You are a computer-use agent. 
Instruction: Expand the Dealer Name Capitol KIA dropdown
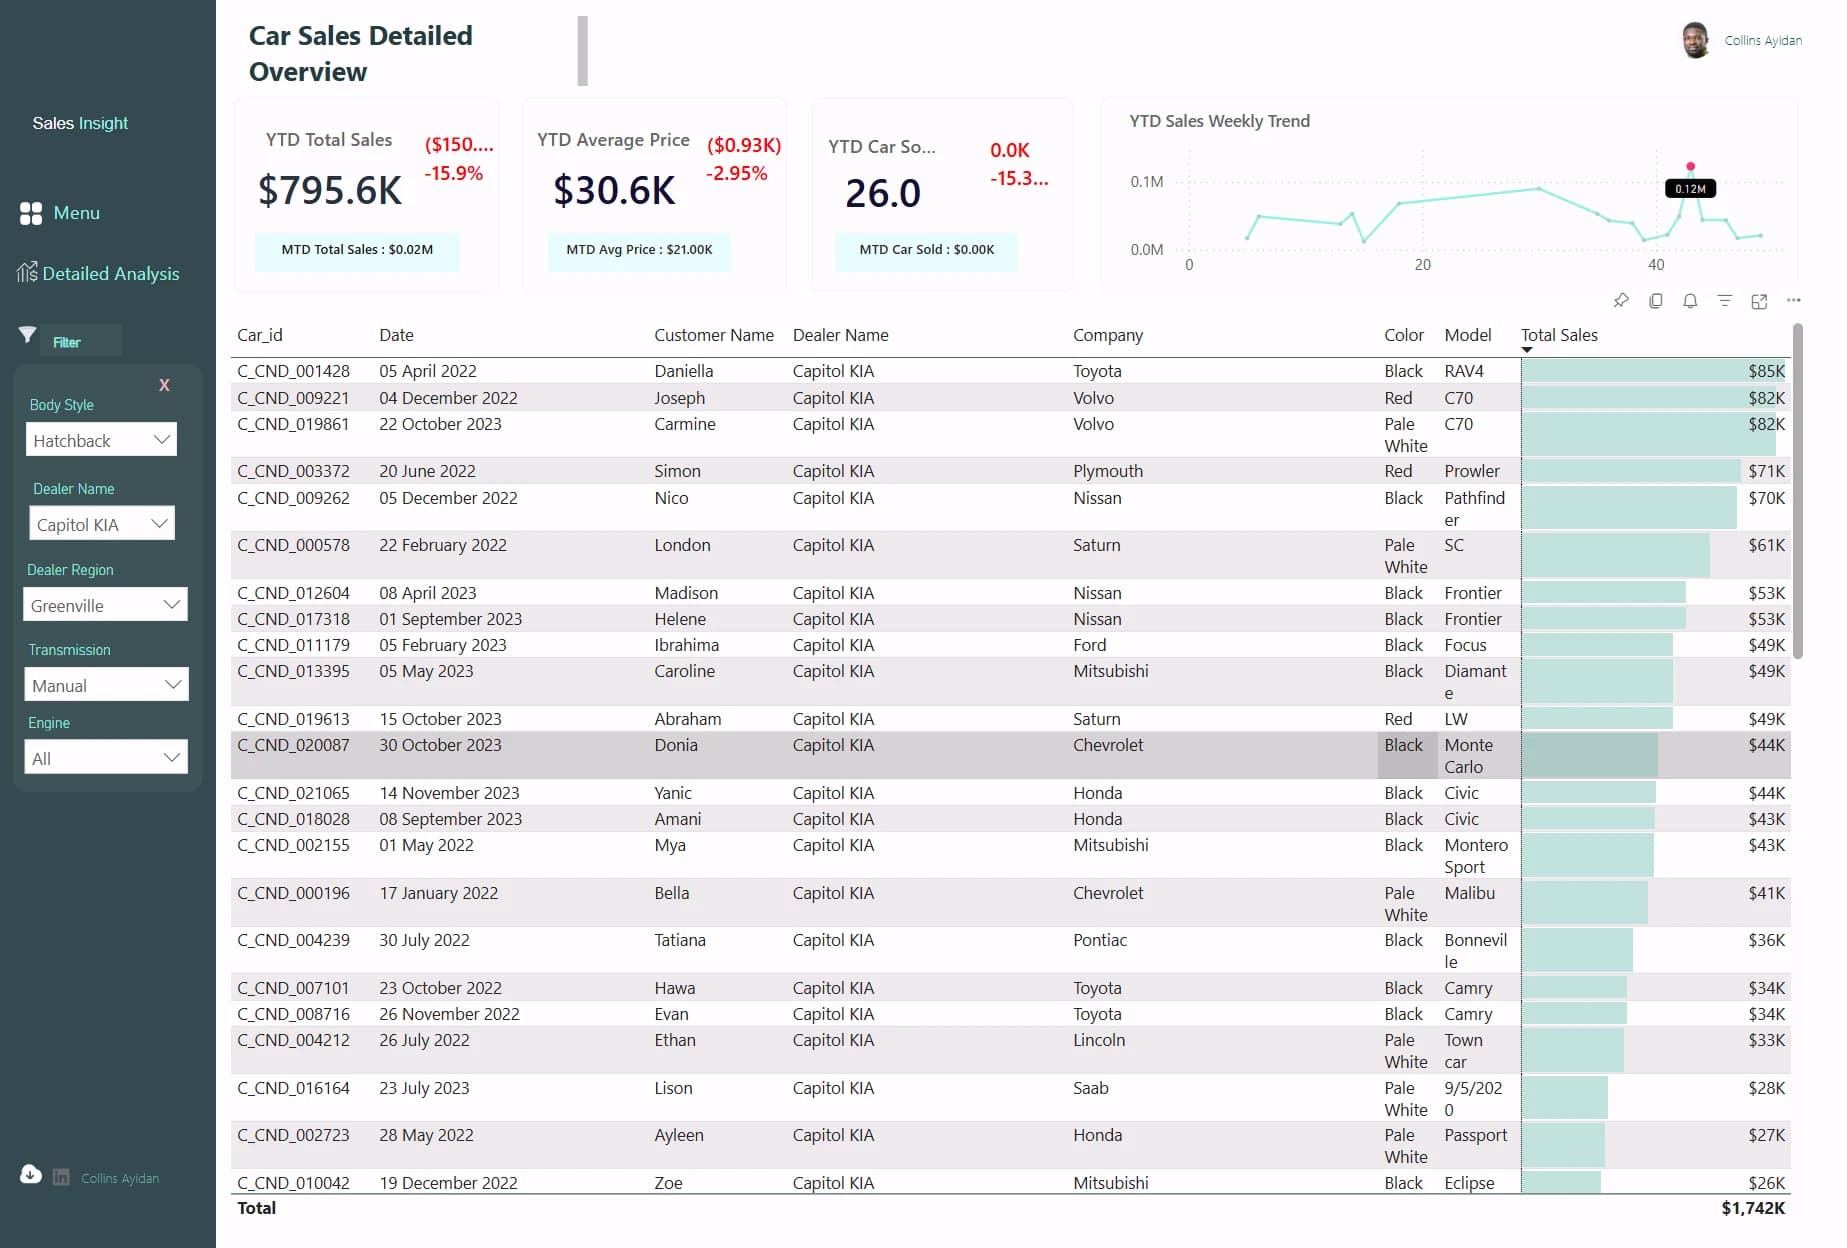click(x=102, y=524)
